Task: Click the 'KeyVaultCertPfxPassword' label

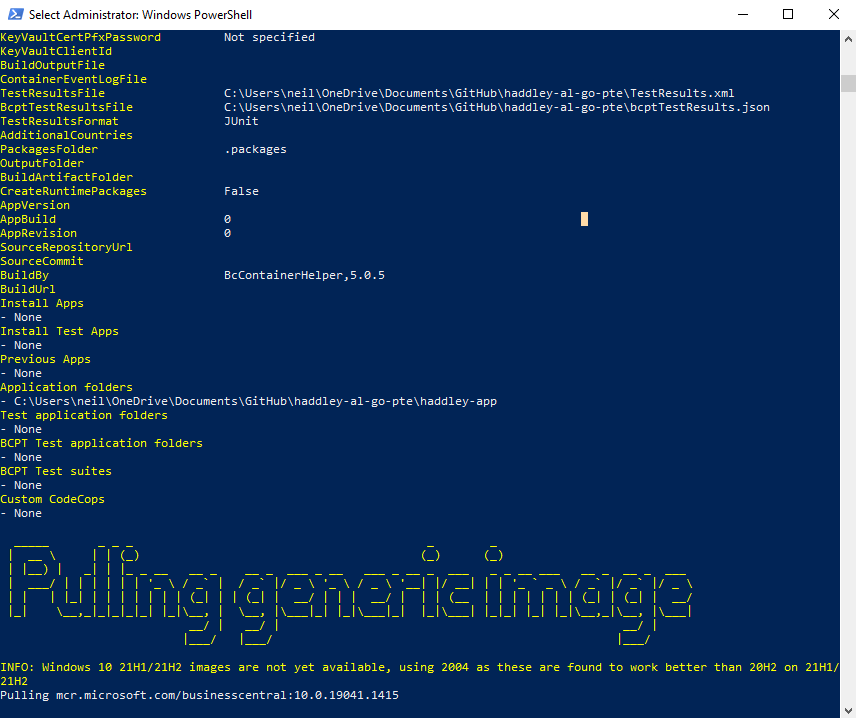Action: (x=81, y=37)
